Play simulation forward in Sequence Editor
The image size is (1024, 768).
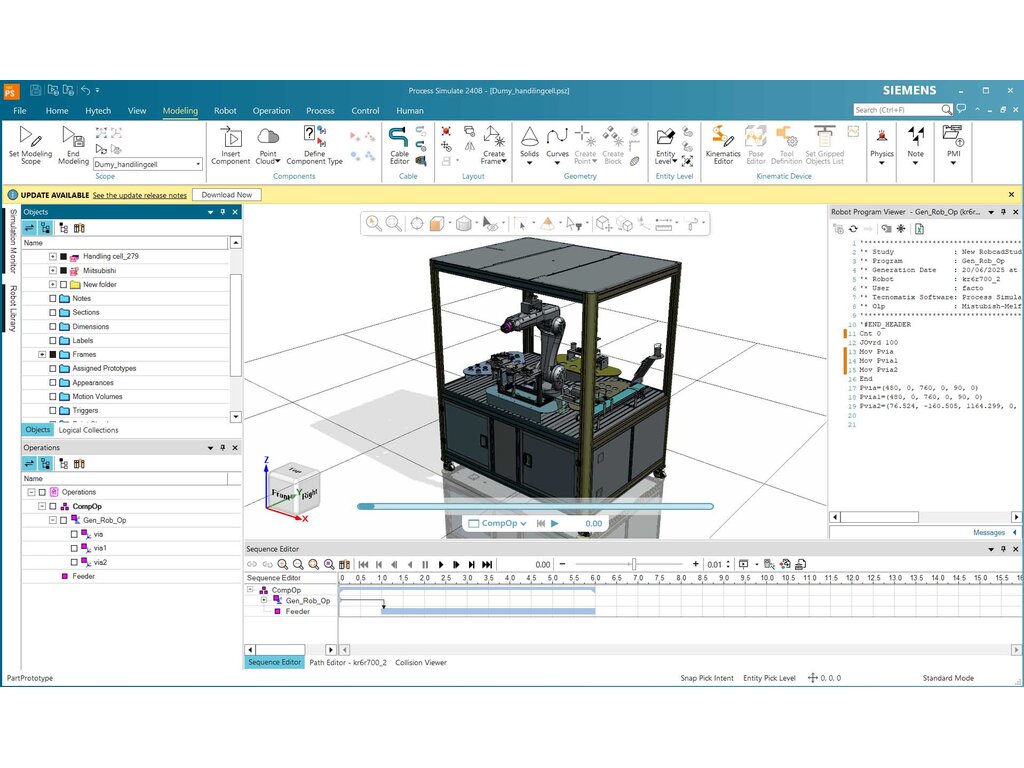pos(441,564)
